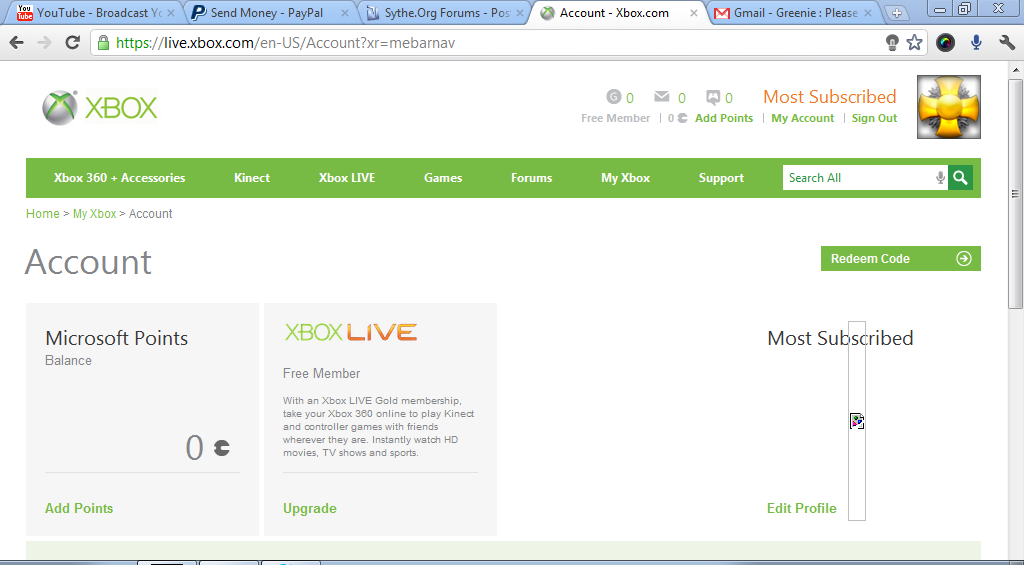Click Add Points under Microsoft Points balance
The image size is (1024, 565).
point(79,508)
